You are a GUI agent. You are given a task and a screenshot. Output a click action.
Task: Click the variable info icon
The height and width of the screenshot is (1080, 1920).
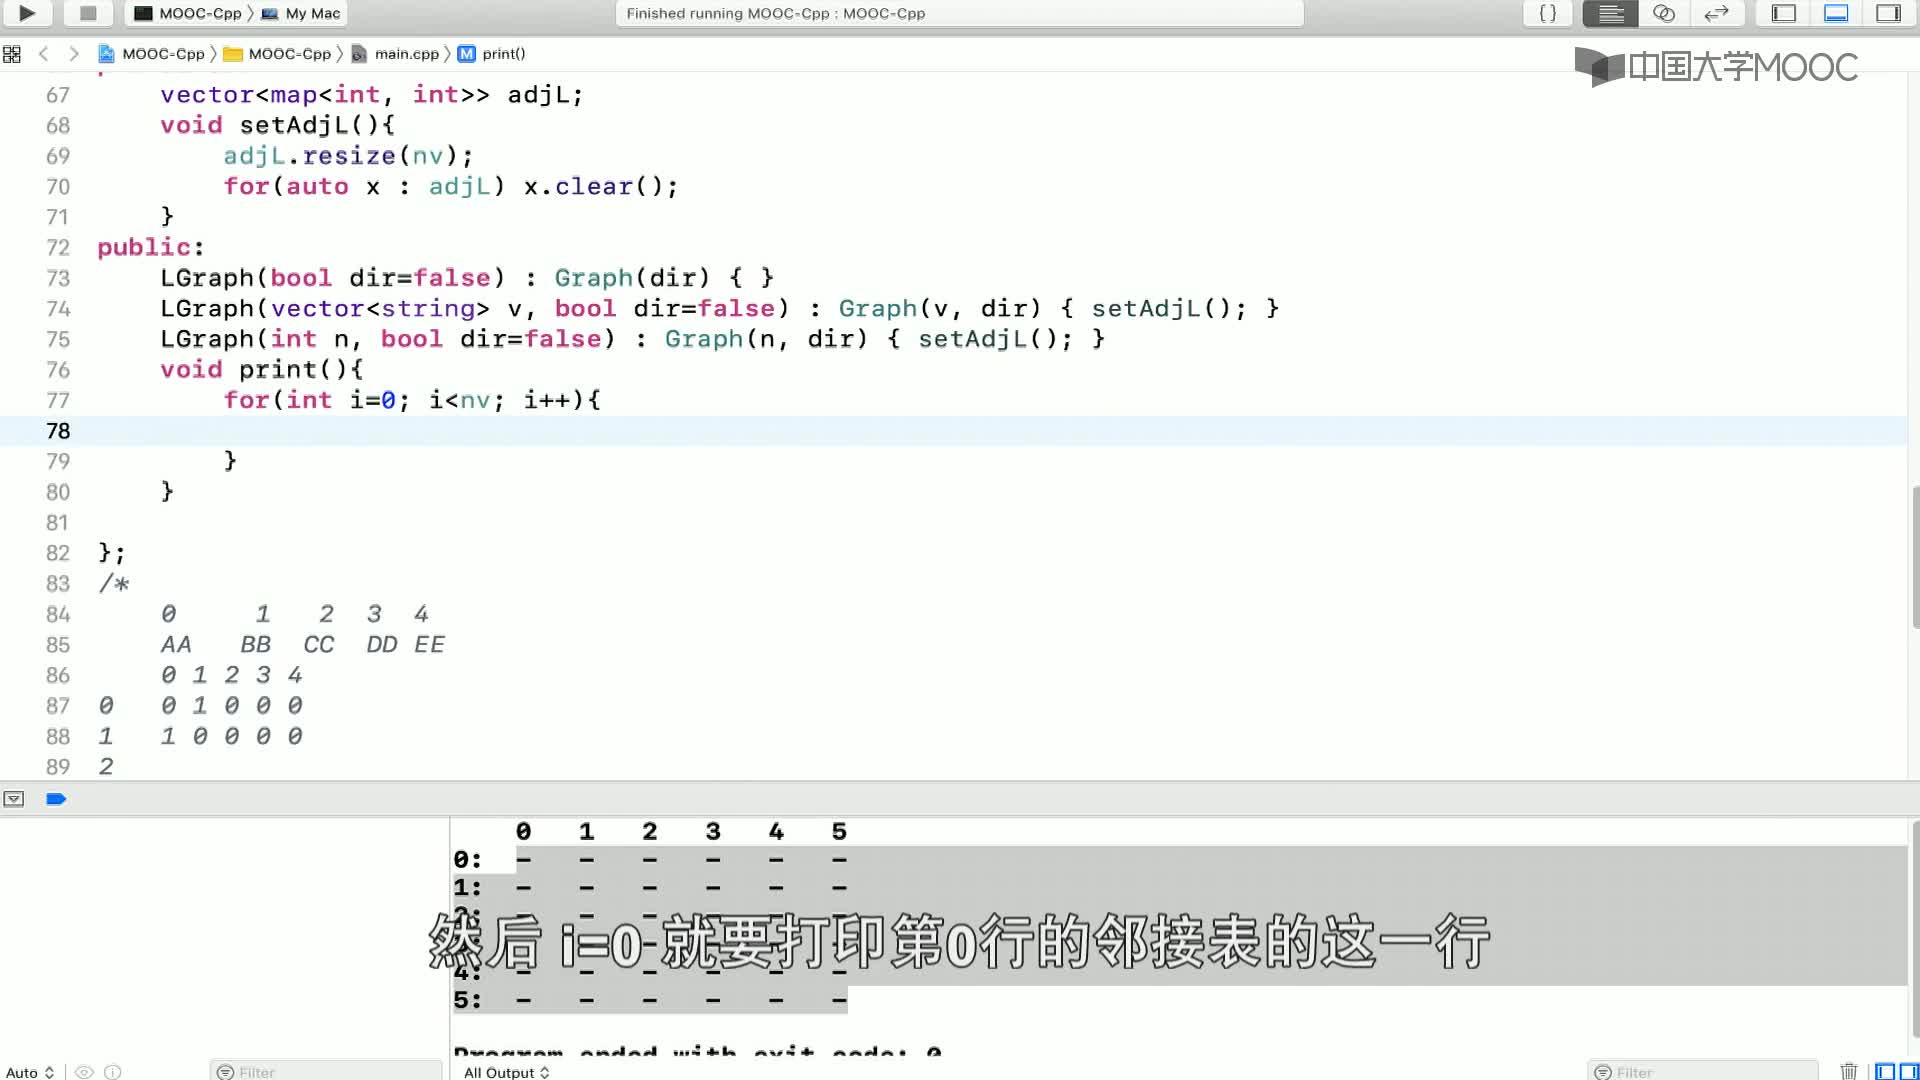(x=113, y=1072)
